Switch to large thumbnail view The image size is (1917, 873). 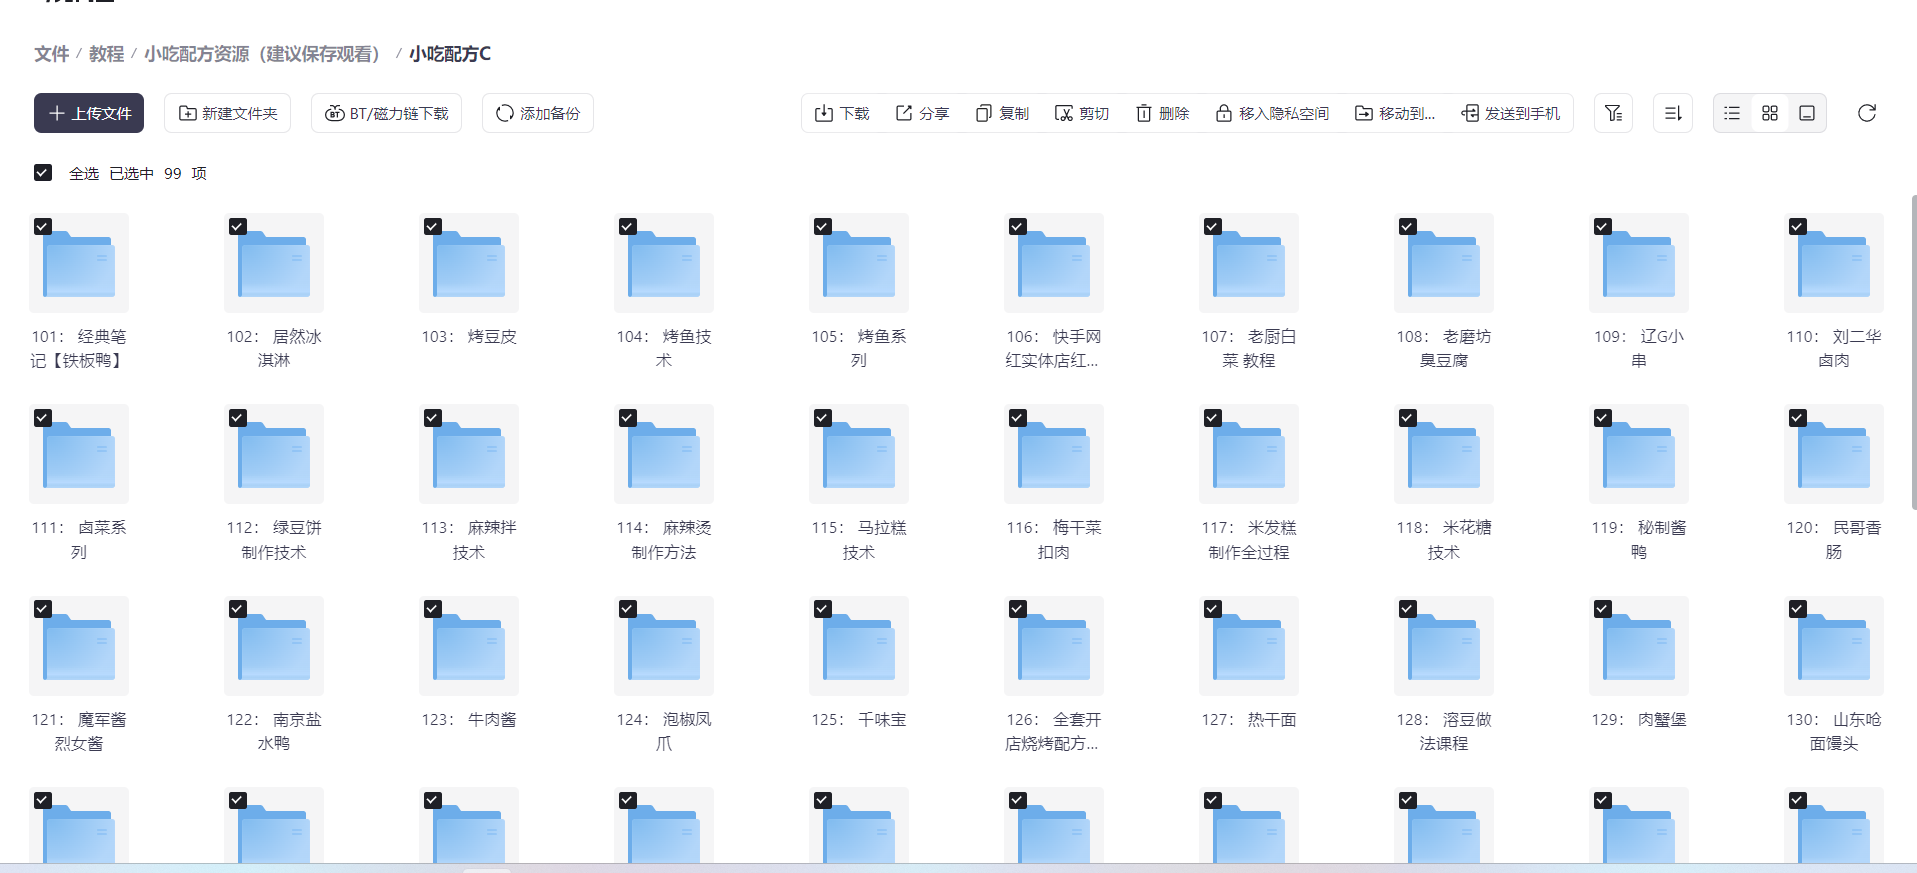coord(1807,113)
